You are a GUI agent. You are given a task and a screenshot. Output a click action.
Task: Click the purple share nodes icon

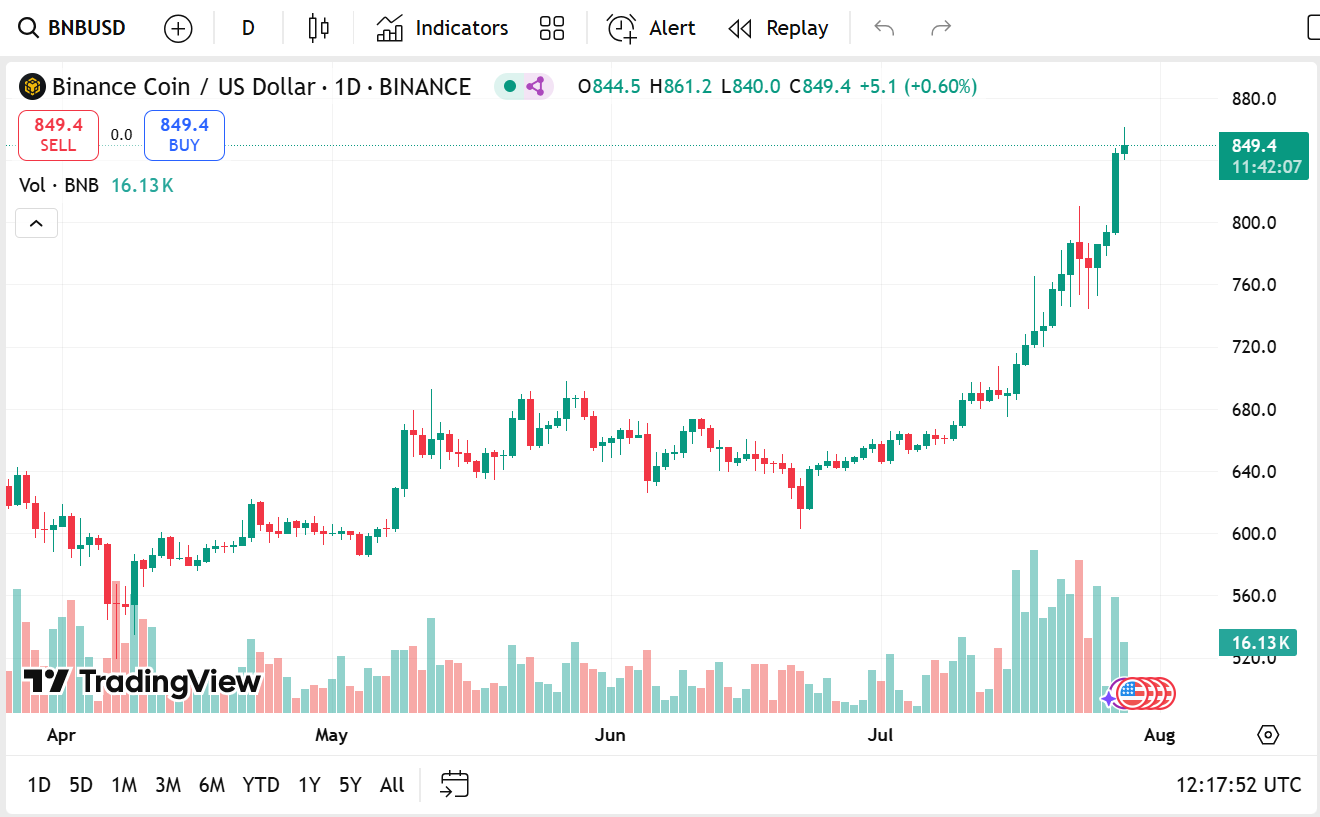[536, 87]
